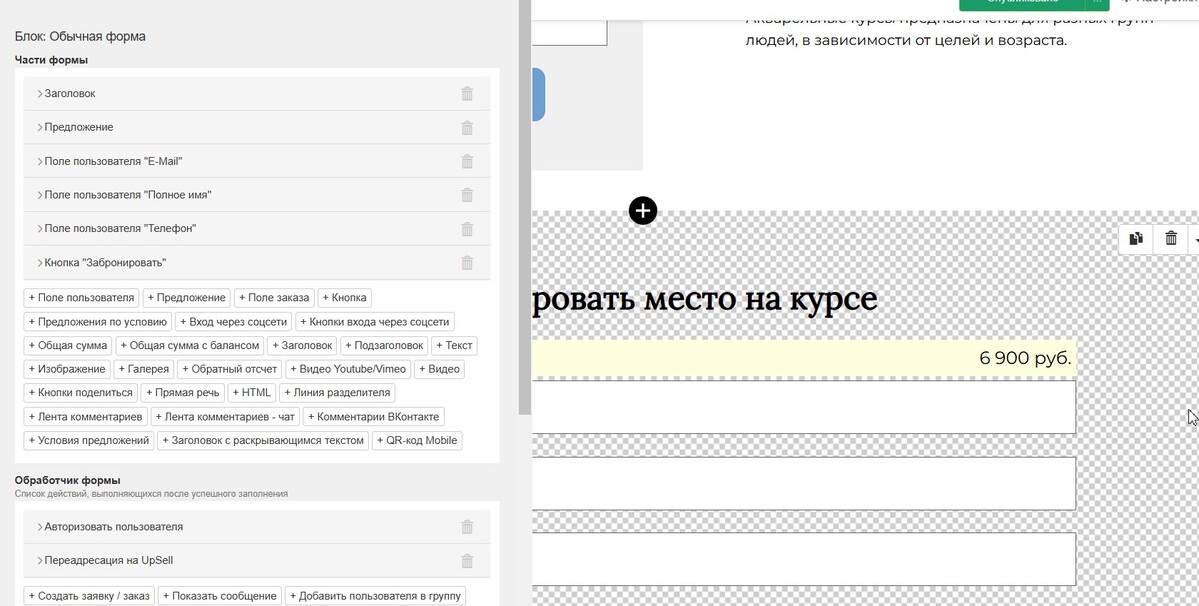Add a "Поле пользователя" form part

81,298
